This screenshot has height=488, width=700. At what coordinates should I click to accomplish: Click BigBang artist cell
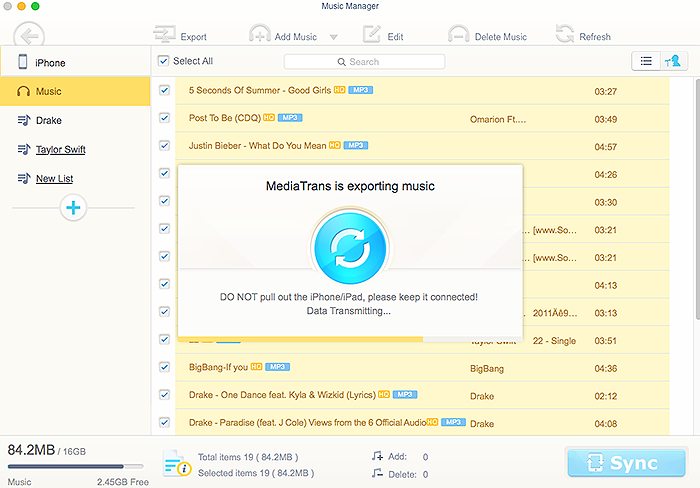[x=487, y=368]
